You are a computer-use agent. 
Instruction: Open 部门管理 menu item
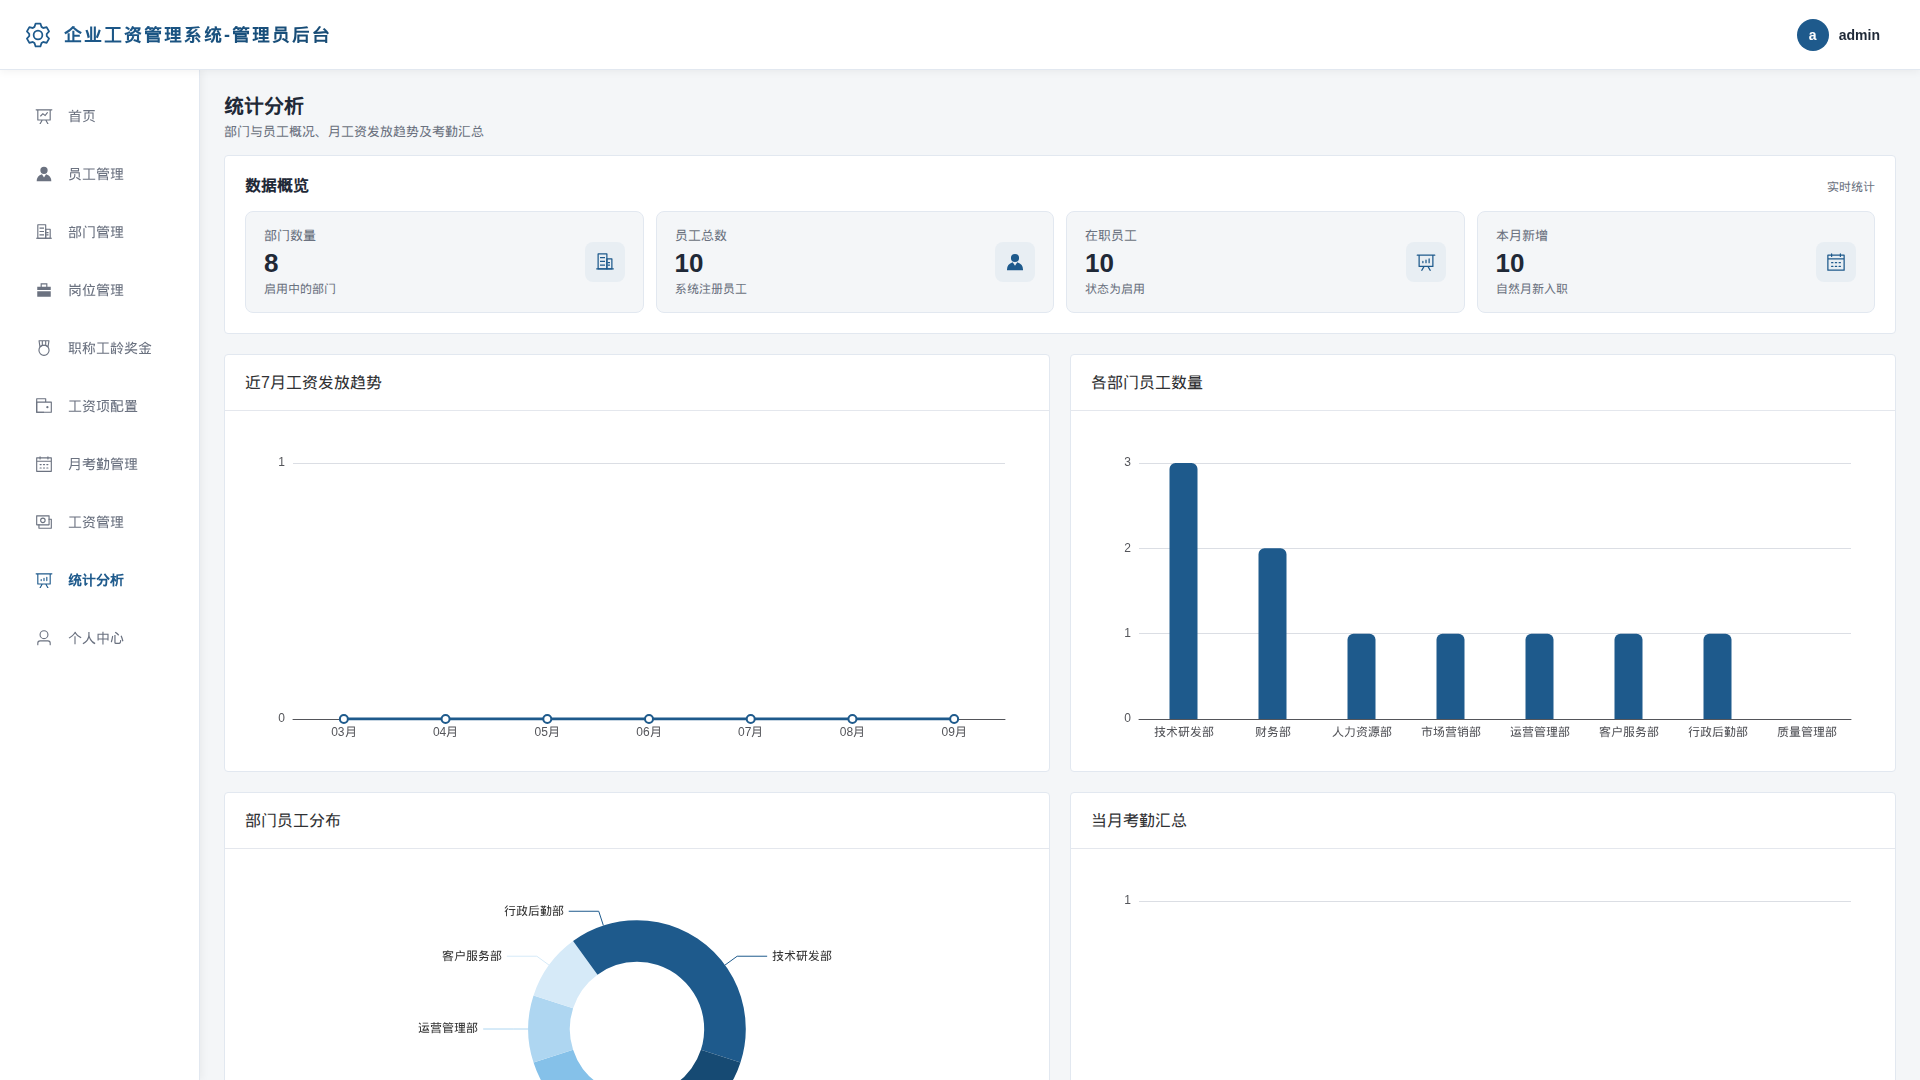click(100, 232)
